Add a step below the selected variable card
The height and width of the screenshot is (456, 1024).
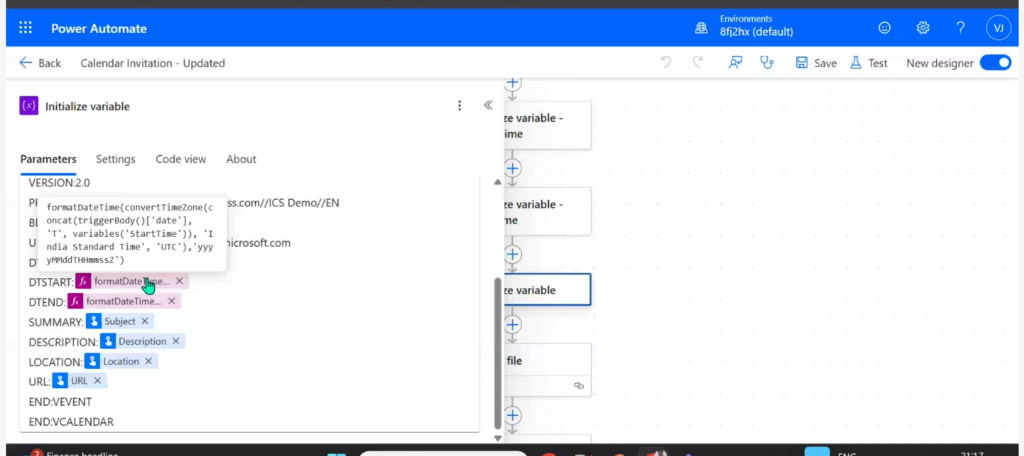tap(513, 325)
